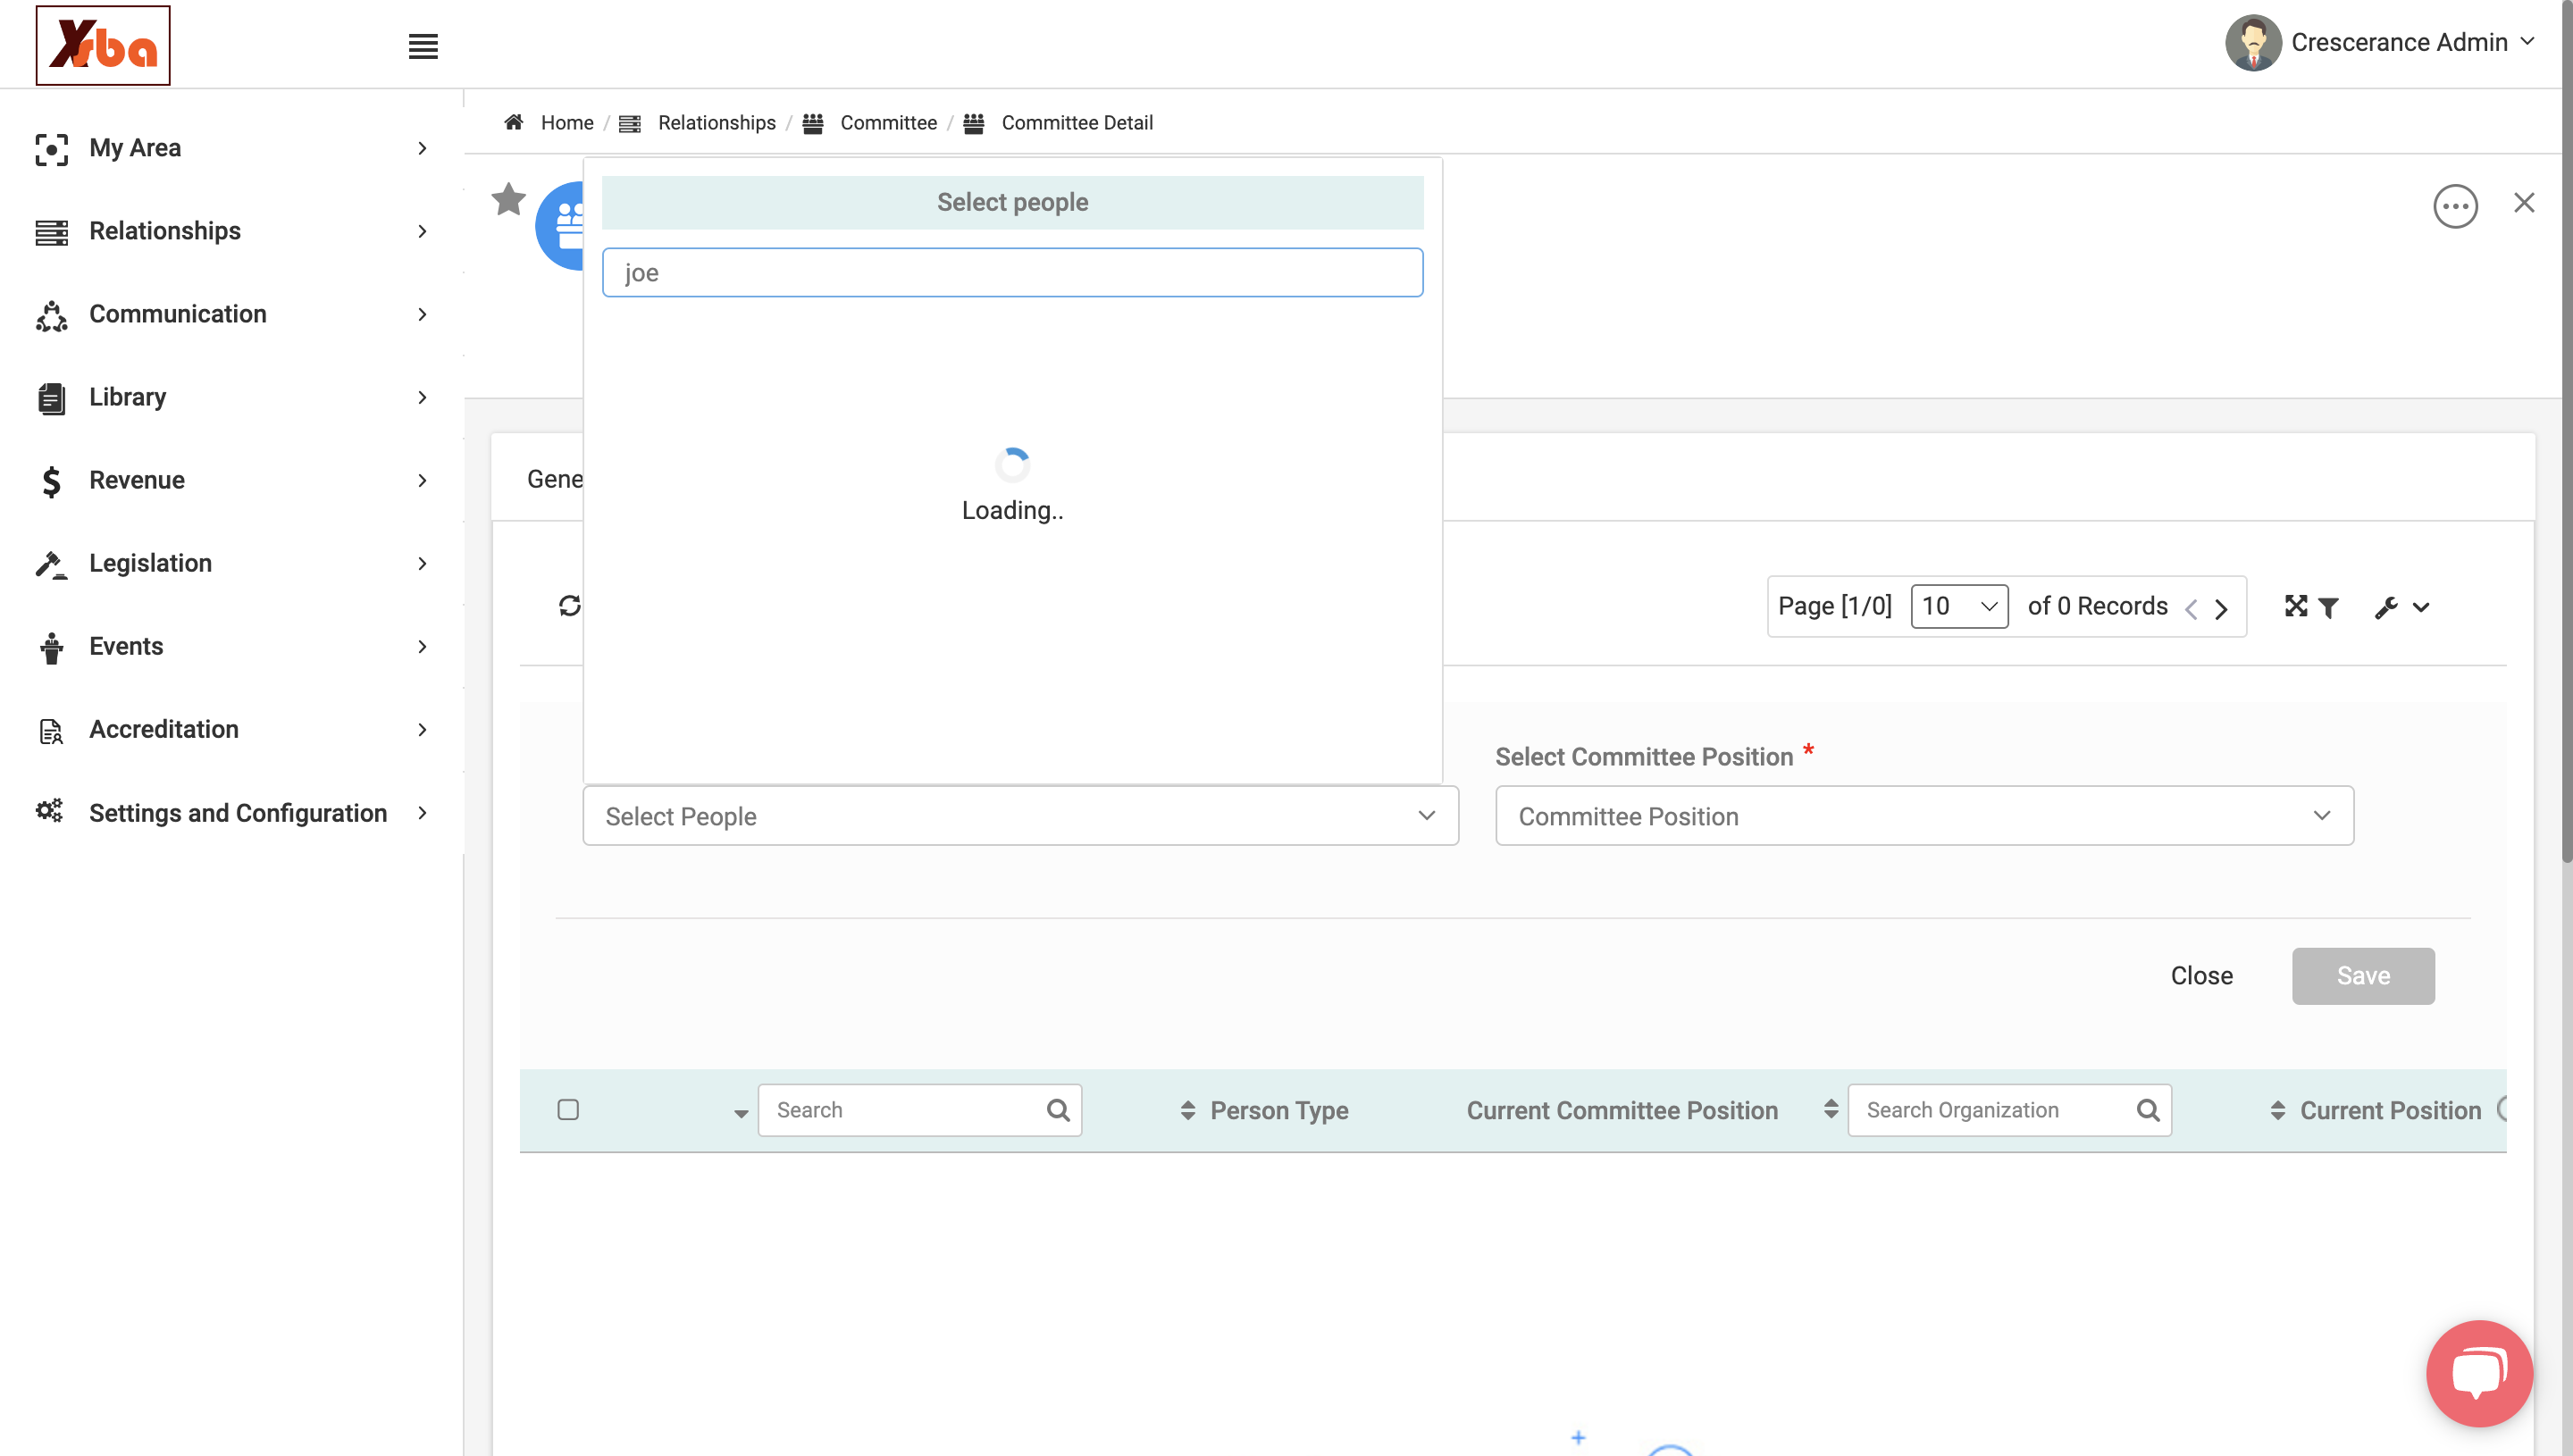Image resolution: width=2573 pixels, height=1456 pixels.
Task: Expand Legislation sidebar menu
Action: [x=232, y=563]
